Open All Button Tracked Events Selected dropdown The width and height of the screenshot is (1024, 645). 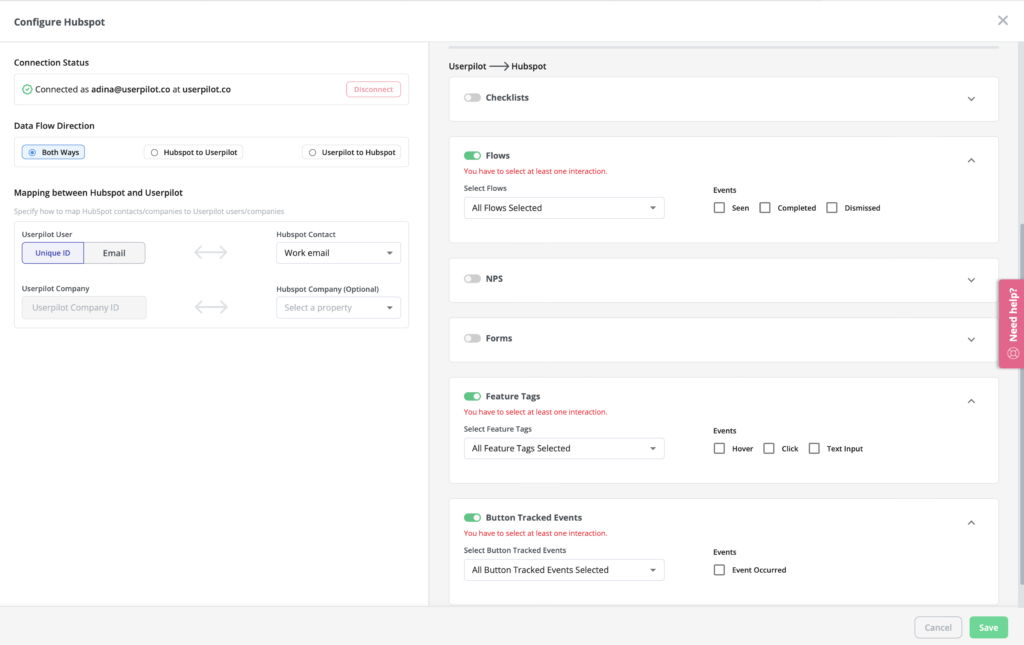tap(564, 570)
